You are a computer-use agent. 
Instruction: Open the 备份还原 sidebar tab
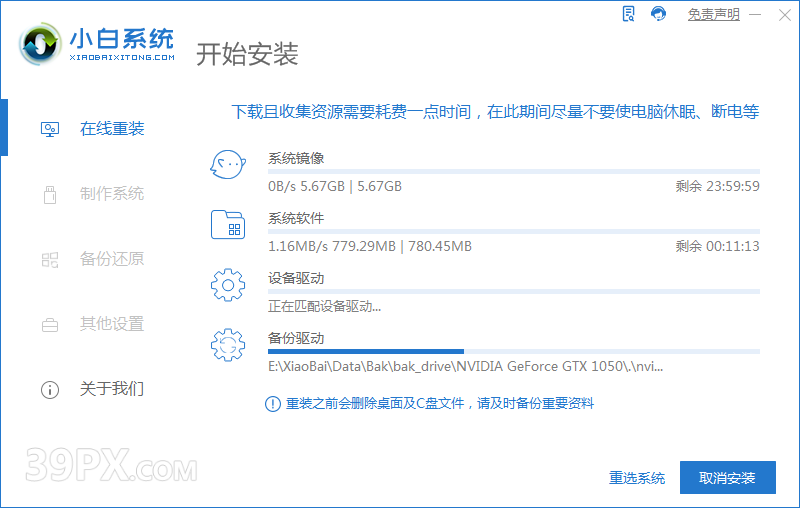pos(111,258)
